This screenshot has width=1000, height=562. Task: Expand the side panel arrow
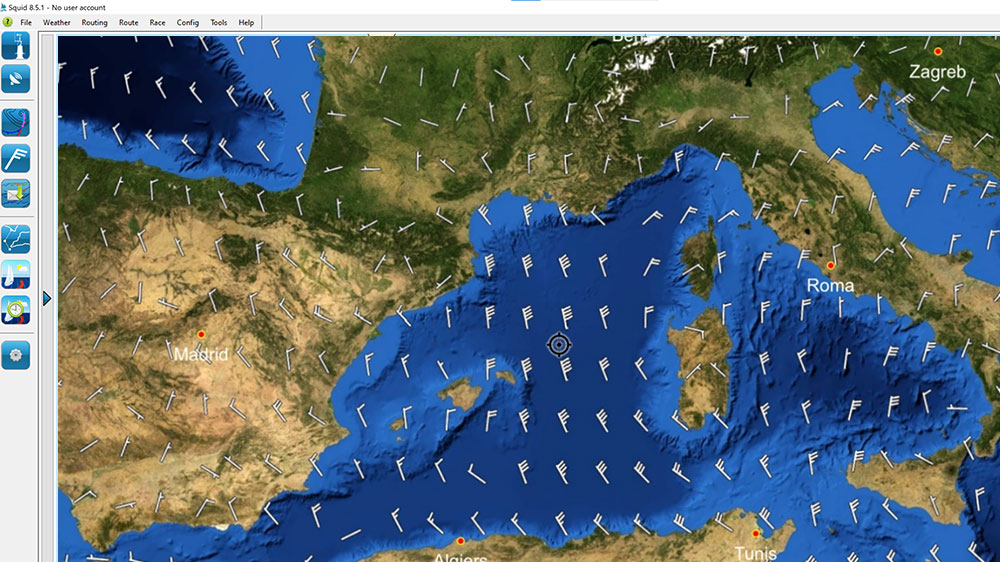click(47, 299)
